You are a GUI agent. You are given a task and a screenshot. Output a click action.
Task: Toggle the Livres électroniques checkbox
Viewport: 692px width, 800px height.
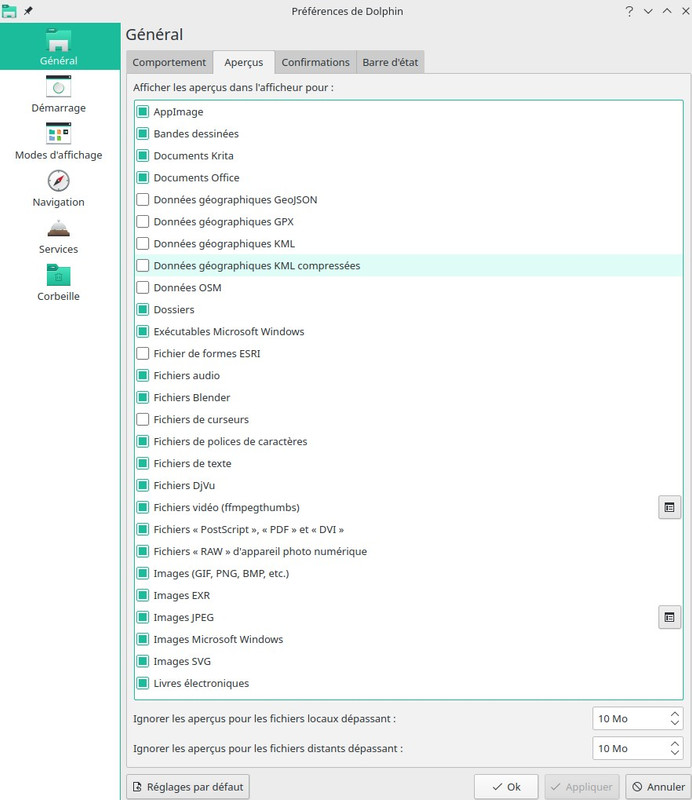[x=143, y=683]
